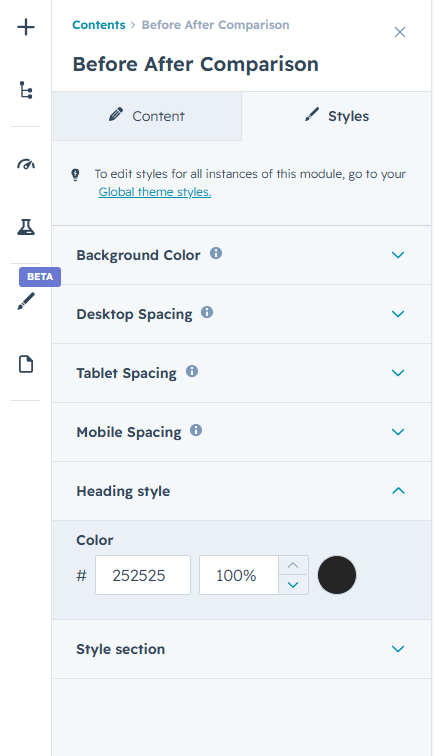The width and height of the screenshot is (434, 756).
Task: Click the hex color field 252525
Action: tap(143, 575)
